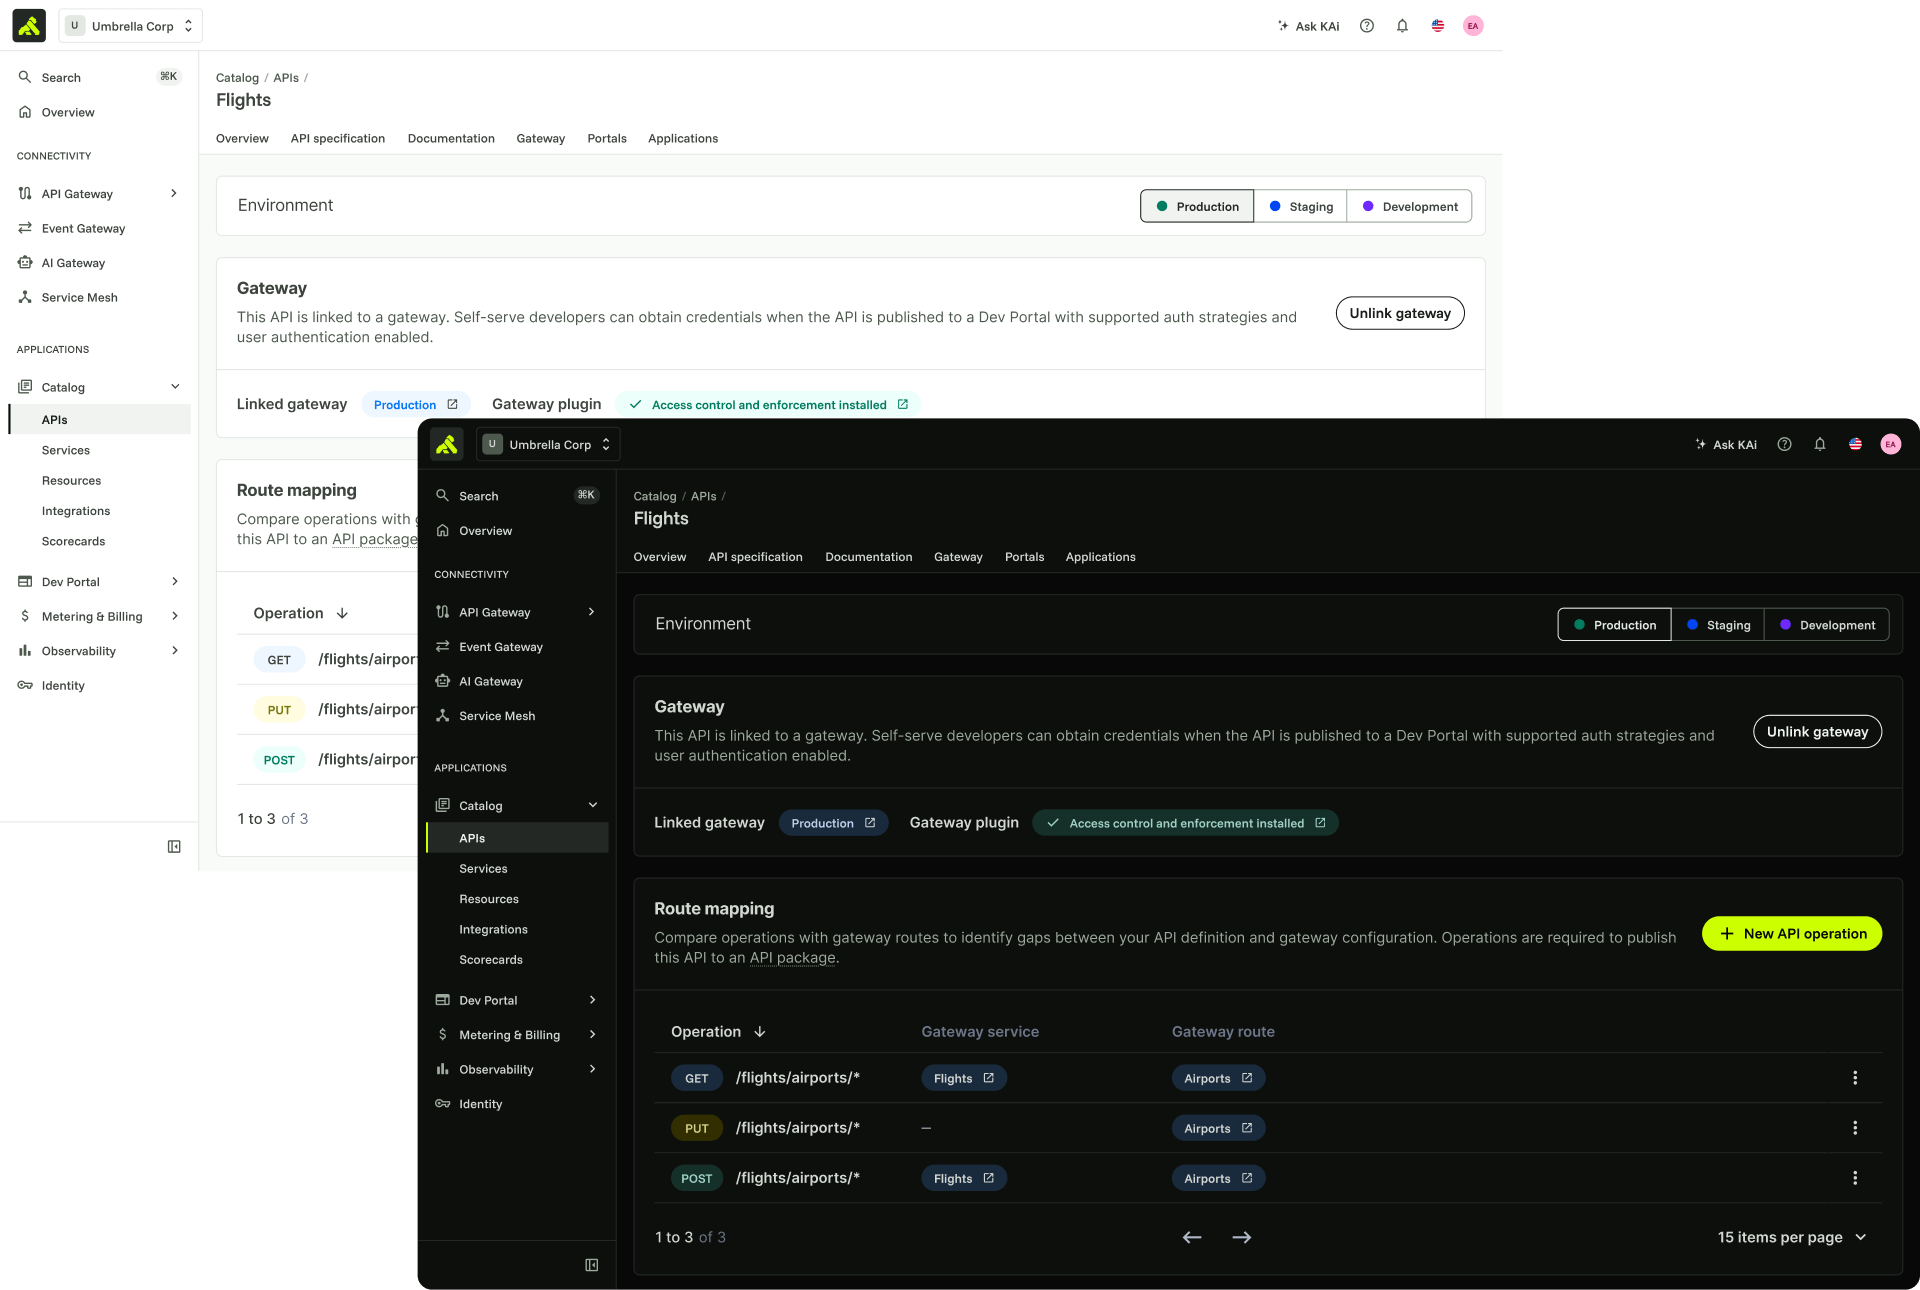
Task: Open row actions menu for POST /flights/airports/*
Action: tap(1855, 1178)
